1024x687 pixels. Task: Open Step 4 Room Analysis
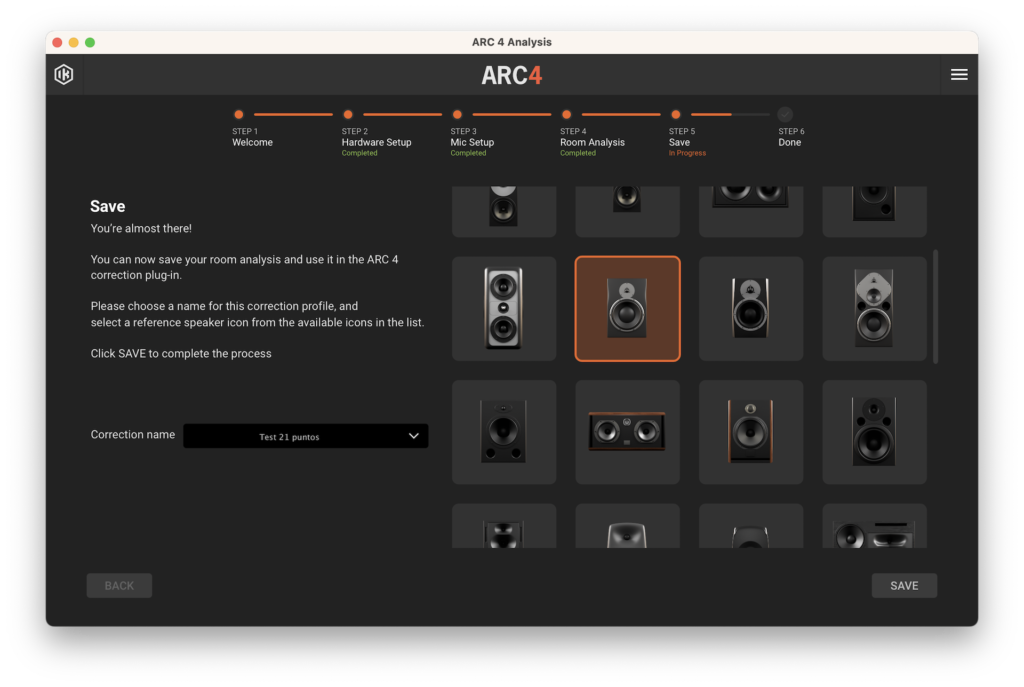click(x=566, y=115)
